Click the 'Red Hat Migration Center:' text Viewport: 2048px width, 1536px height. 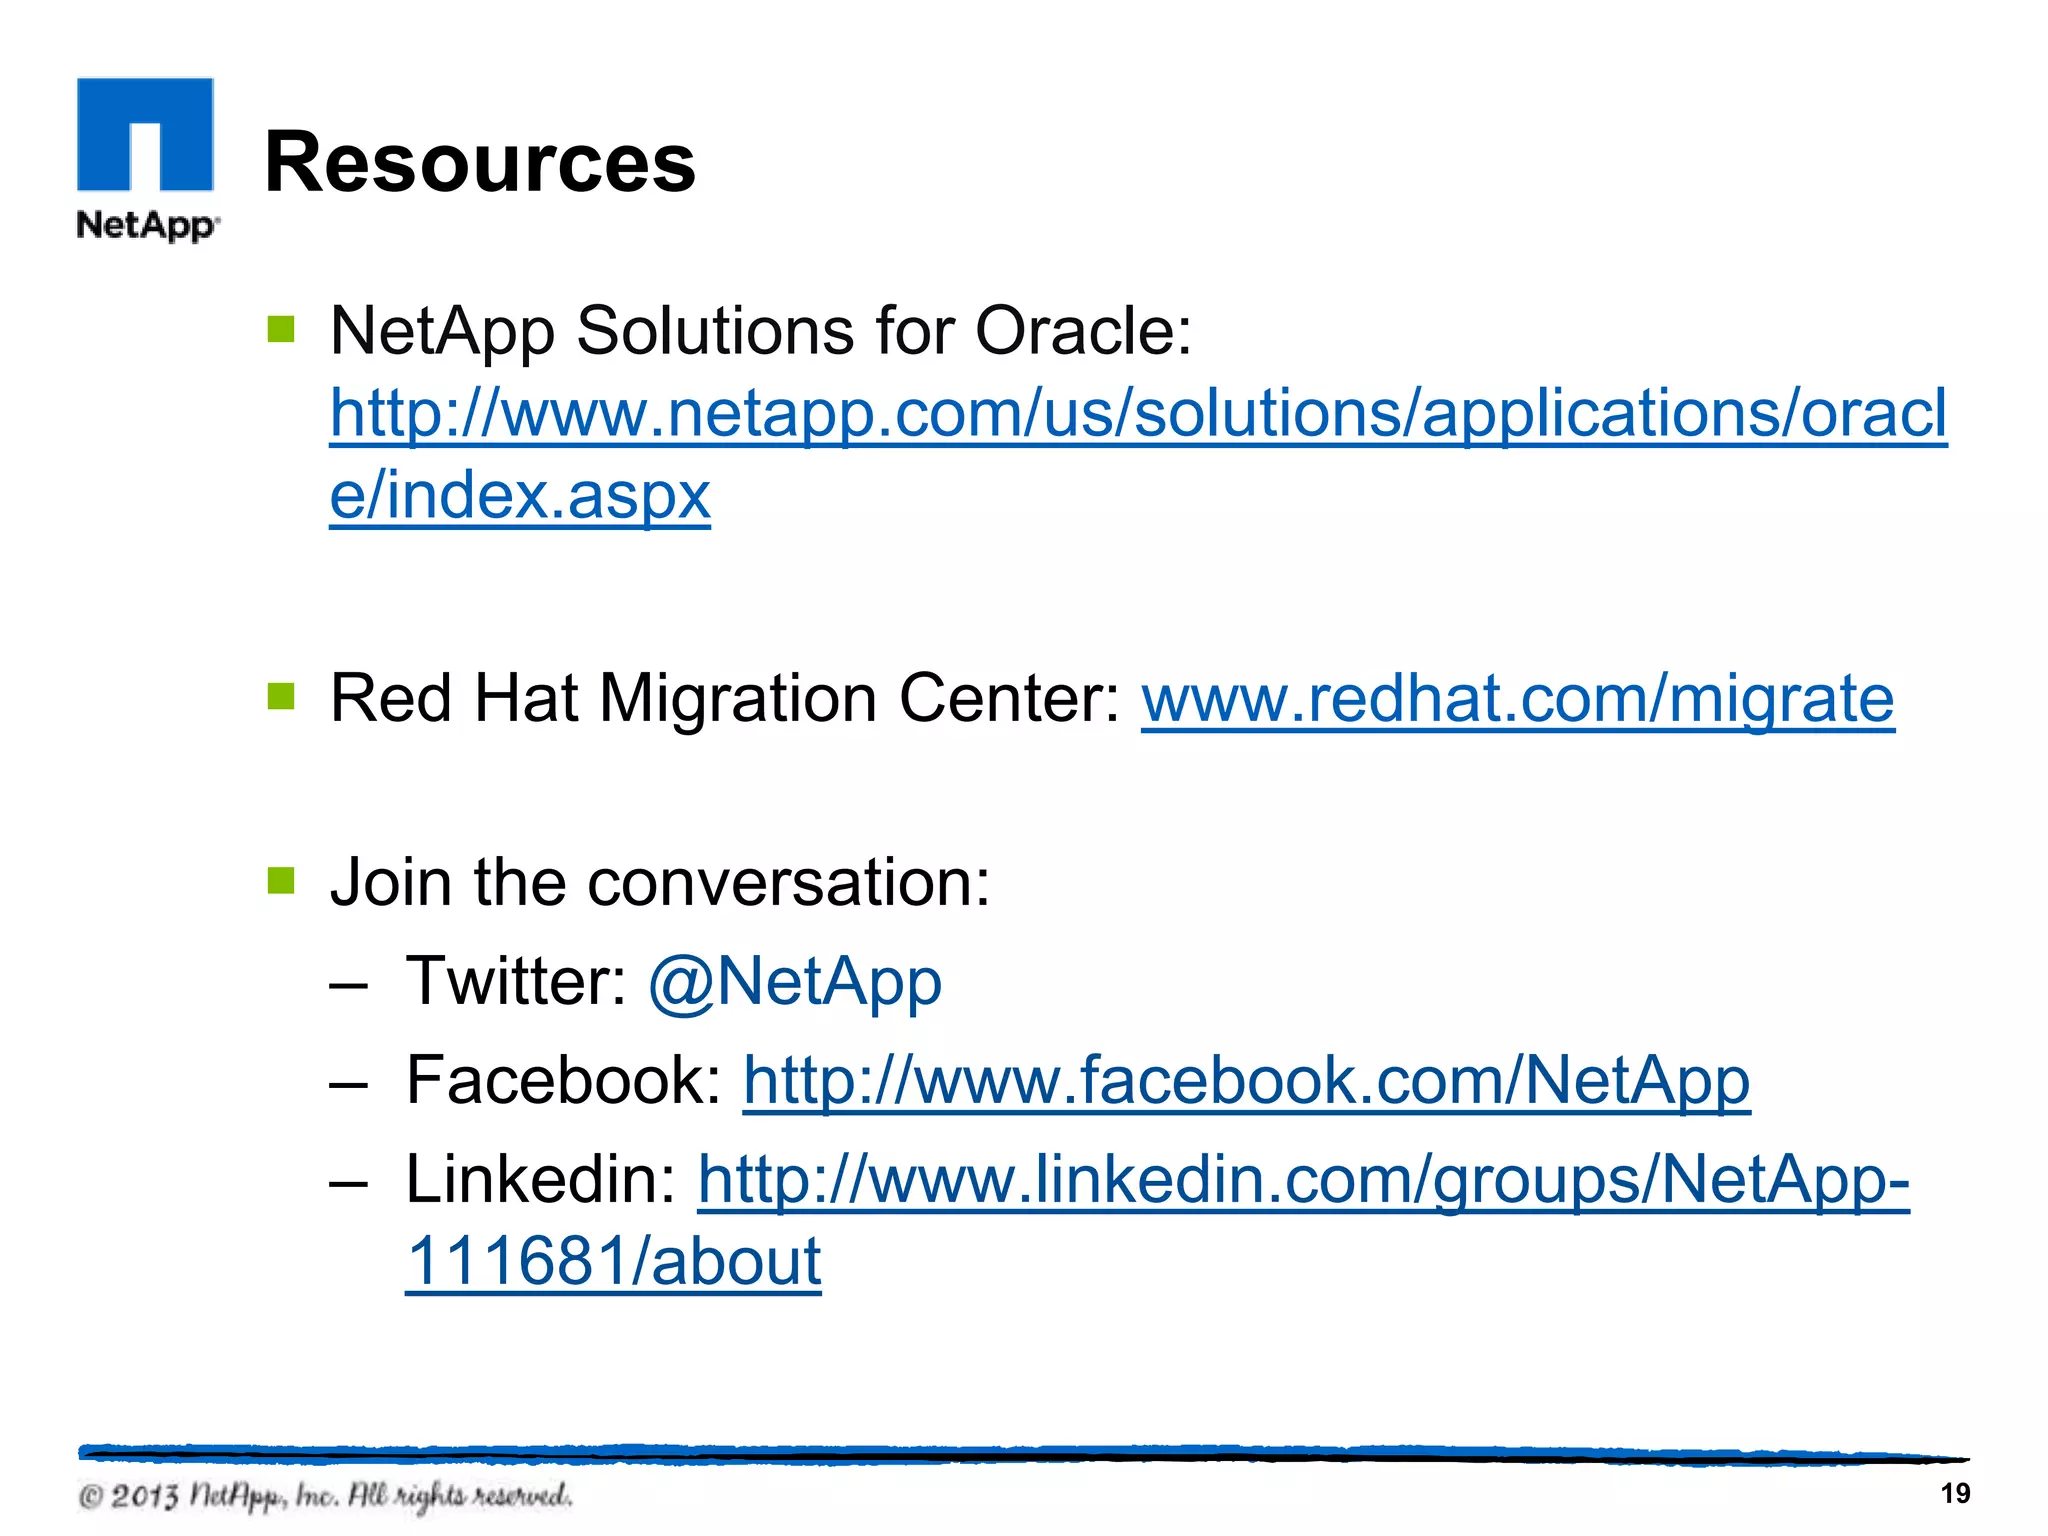coord(727,698)
